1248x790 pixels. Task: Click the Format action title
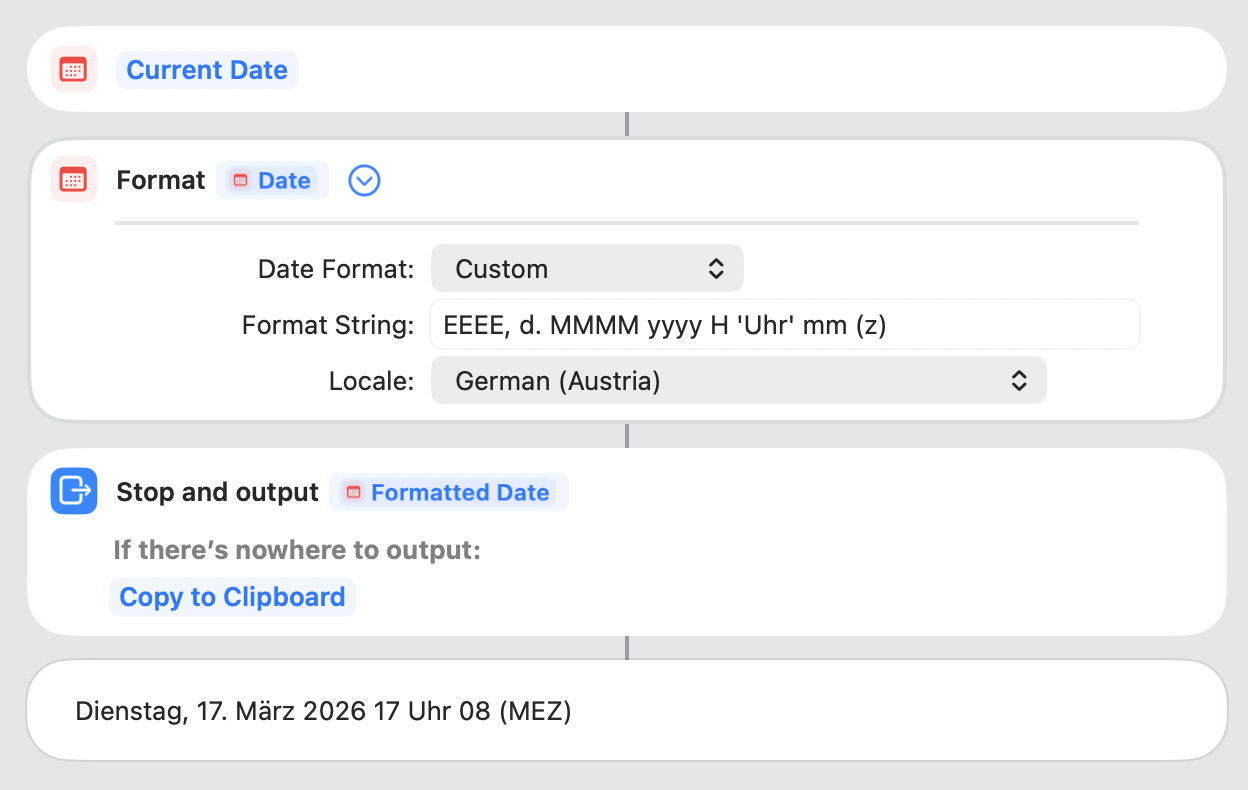161,180
